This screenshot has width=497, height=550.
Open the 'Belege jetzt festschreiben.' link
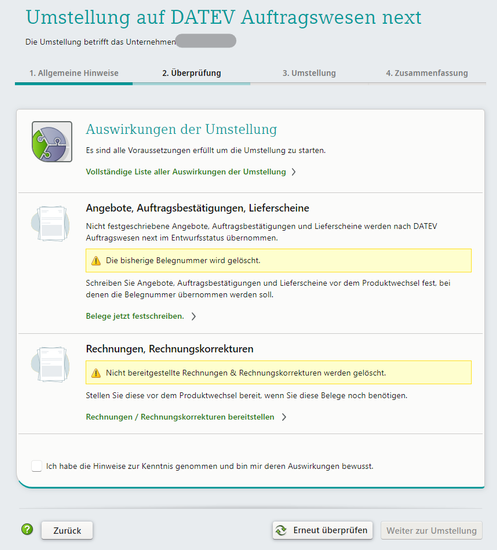135,316
